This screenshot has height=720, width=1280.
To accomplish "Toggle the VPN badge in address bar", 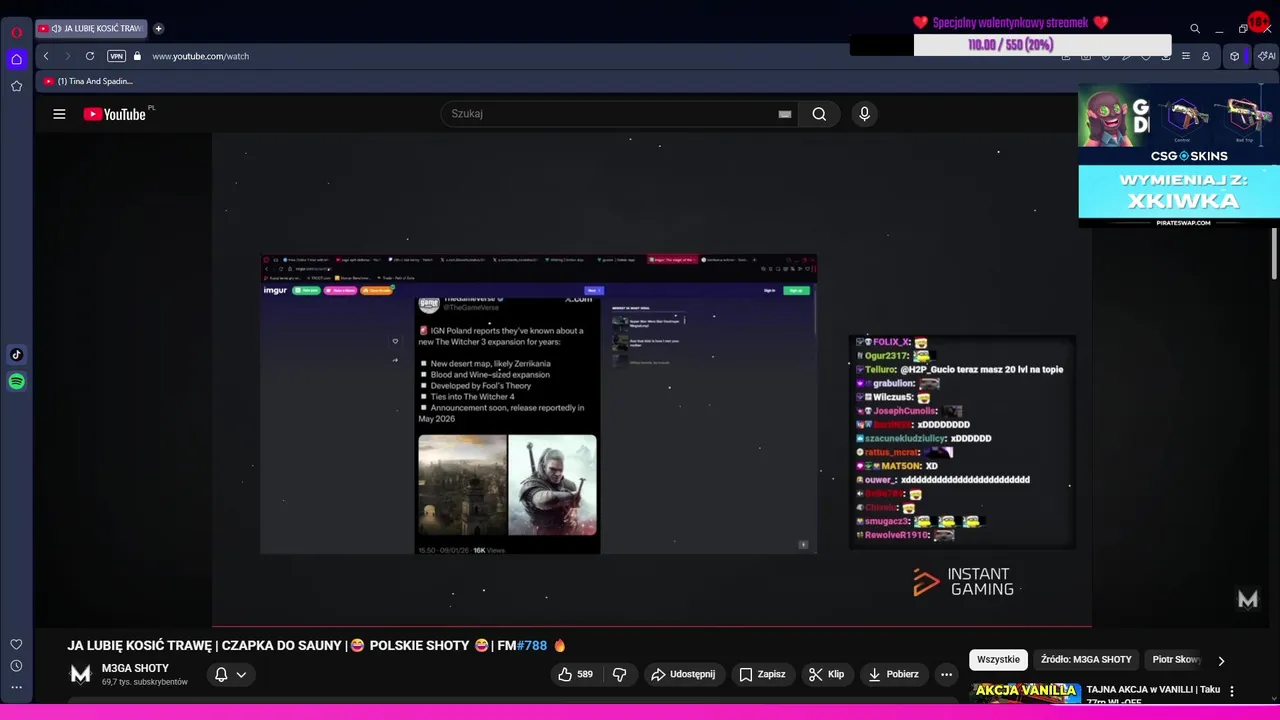I will (116, 56).
